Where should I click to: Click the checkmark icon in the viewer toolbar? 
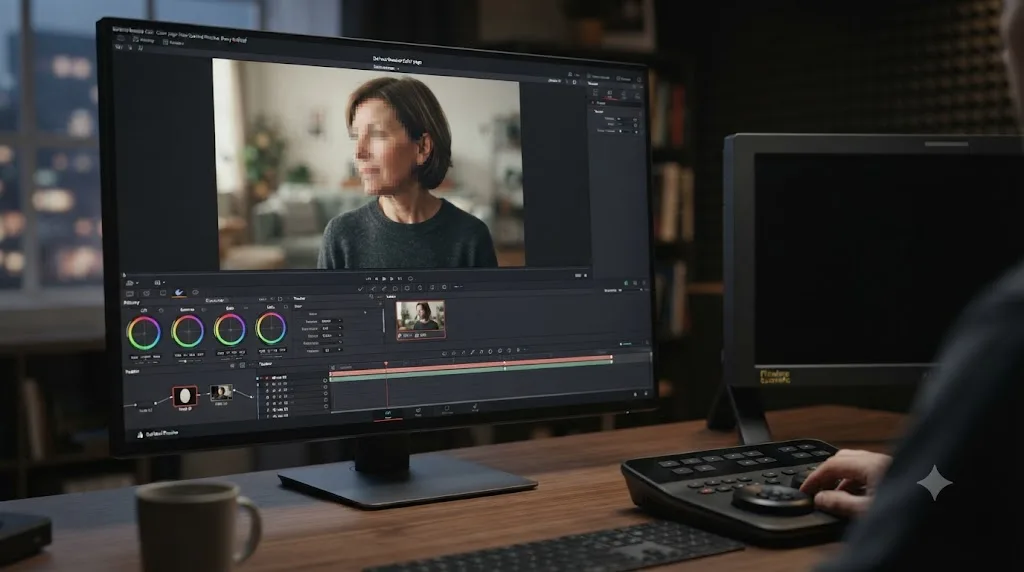click(x=360, y=288)
